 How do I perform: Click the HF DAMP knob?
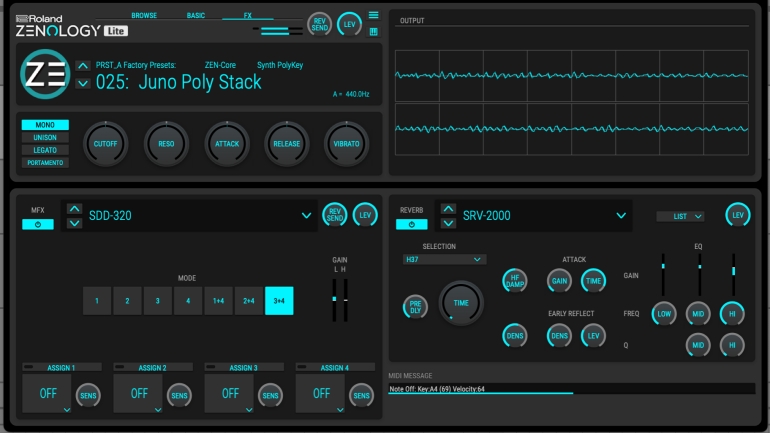tap(515, 281)
